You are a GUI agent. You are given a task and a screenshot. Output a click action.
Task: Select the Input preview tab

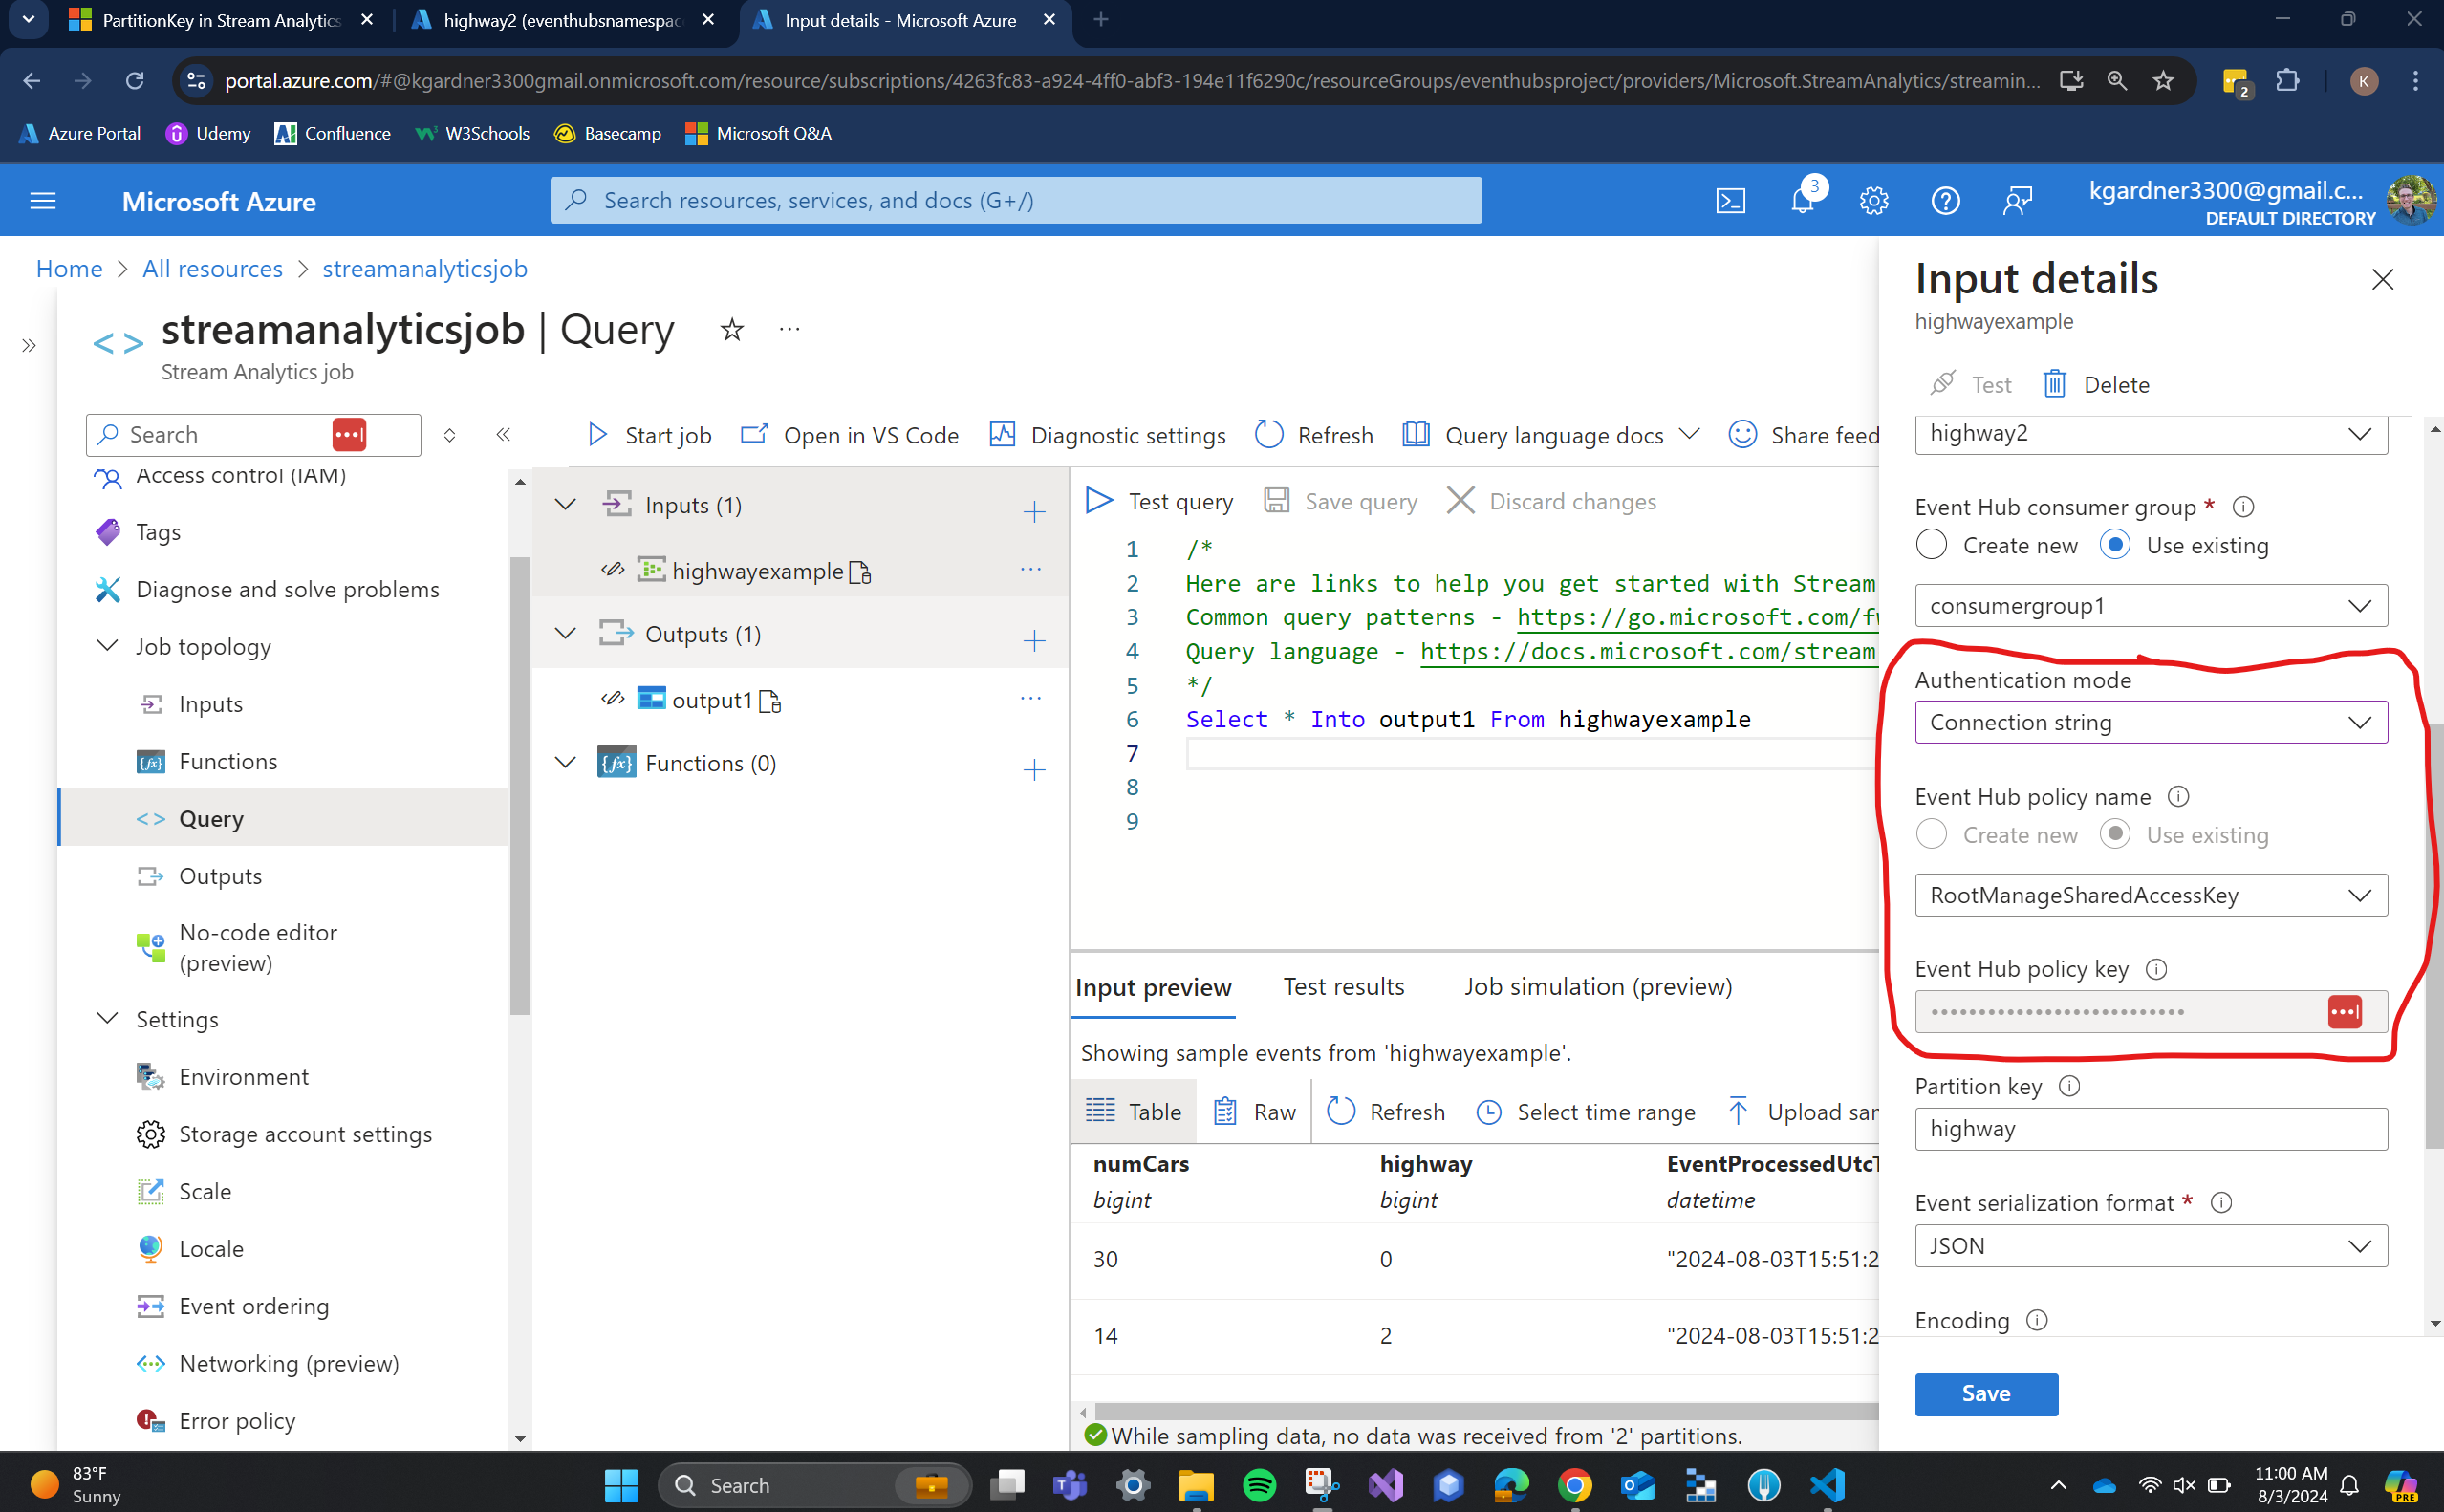point(1153,988)
